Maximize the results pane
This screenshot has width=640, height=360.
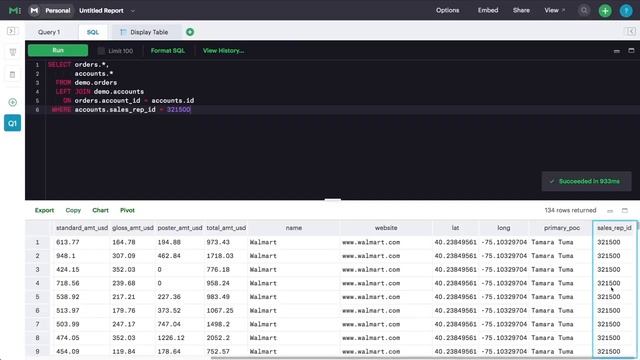pos(624,210)
